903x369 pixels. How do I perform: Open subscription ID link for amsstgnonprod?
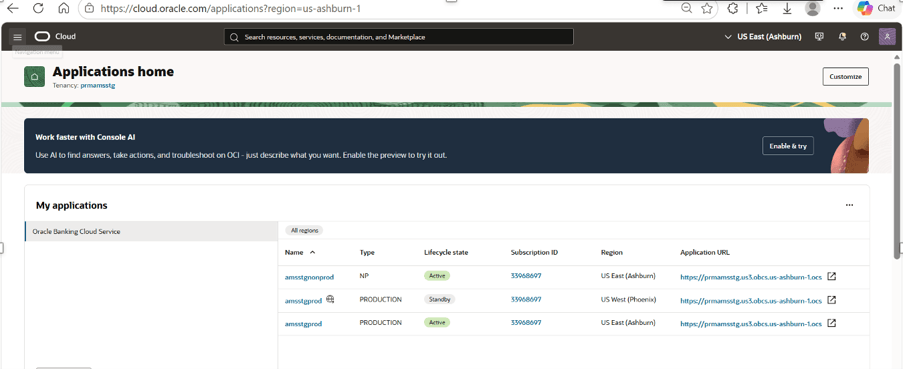tap(526, 276)
